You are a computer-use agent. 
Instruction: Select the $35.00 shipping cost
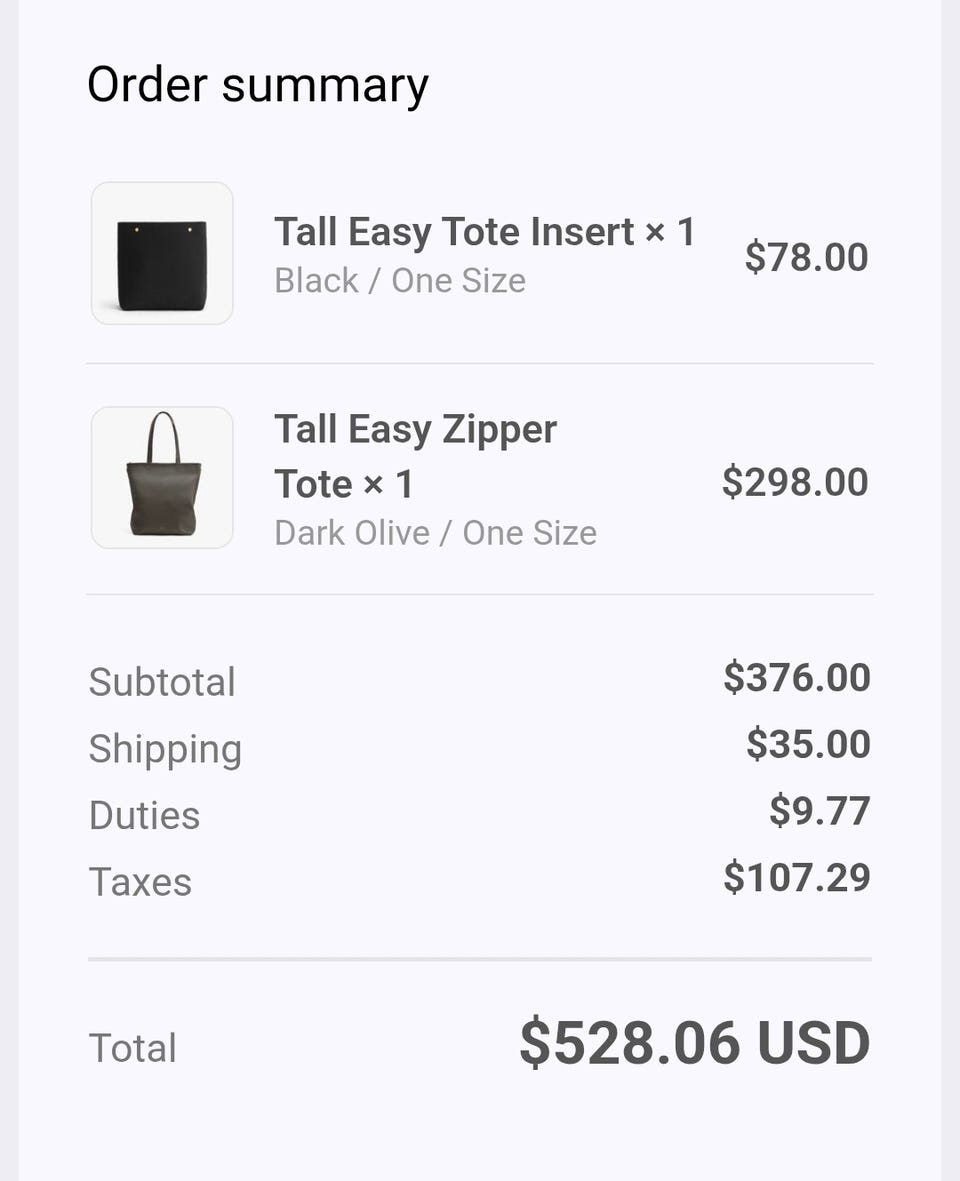pos(808,744)
